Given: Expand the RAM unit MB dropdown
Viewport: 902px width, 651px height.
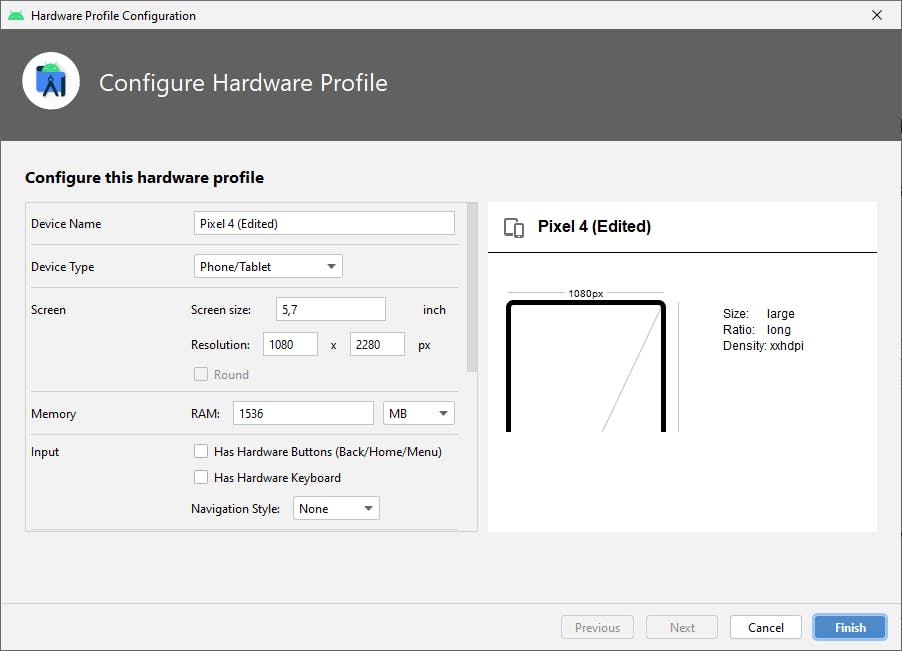Looking at the screenshot, I should click(419, 413).
